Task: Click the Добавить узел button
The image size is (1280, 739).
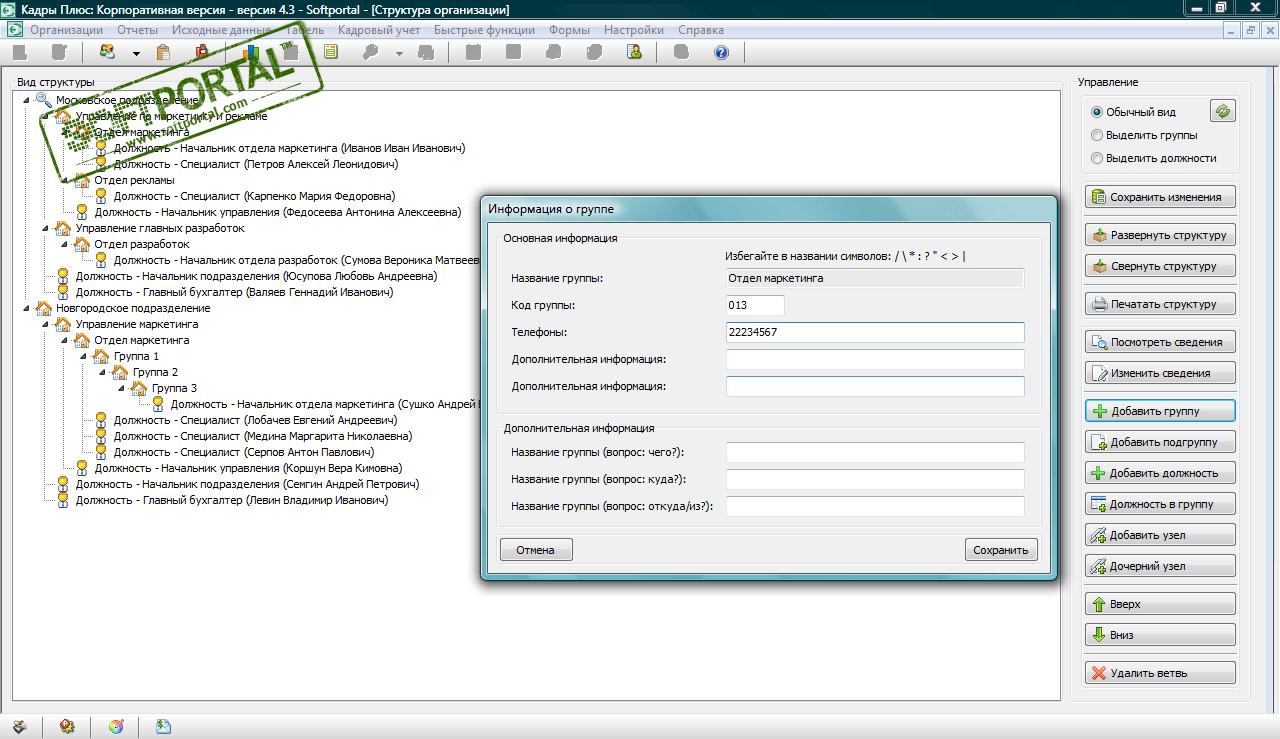Action: (x=1160, y=535)
